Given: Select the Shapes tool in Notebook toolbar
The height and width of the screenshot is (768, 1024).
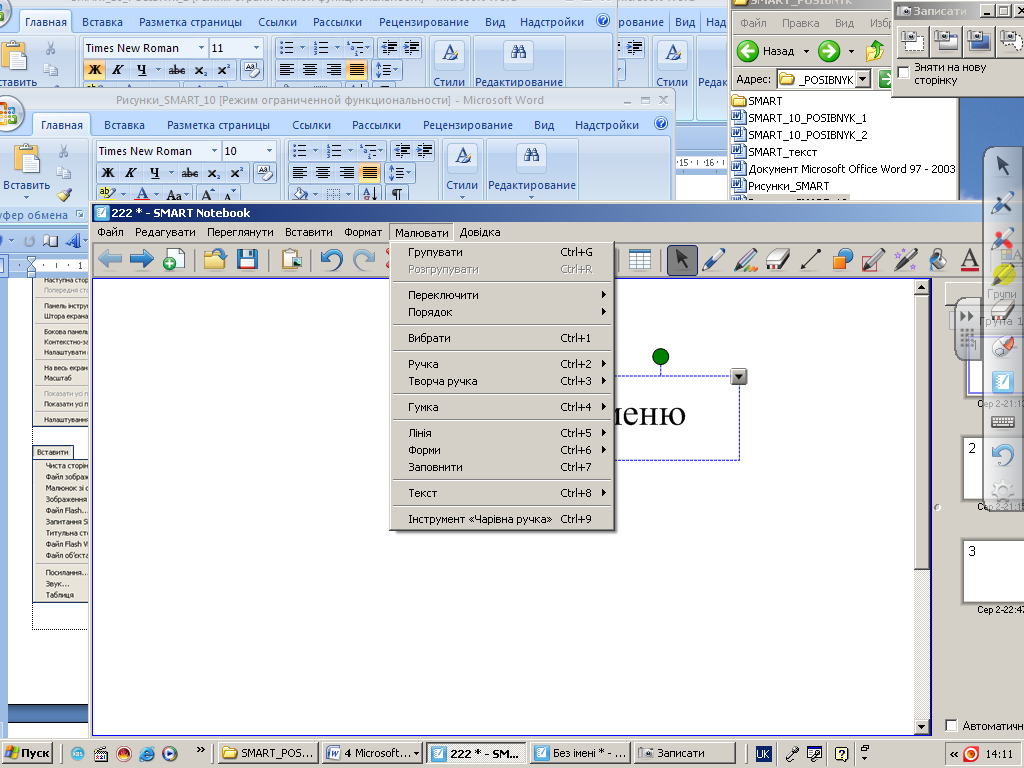Looking at the screenshot, I should [842, 260].
